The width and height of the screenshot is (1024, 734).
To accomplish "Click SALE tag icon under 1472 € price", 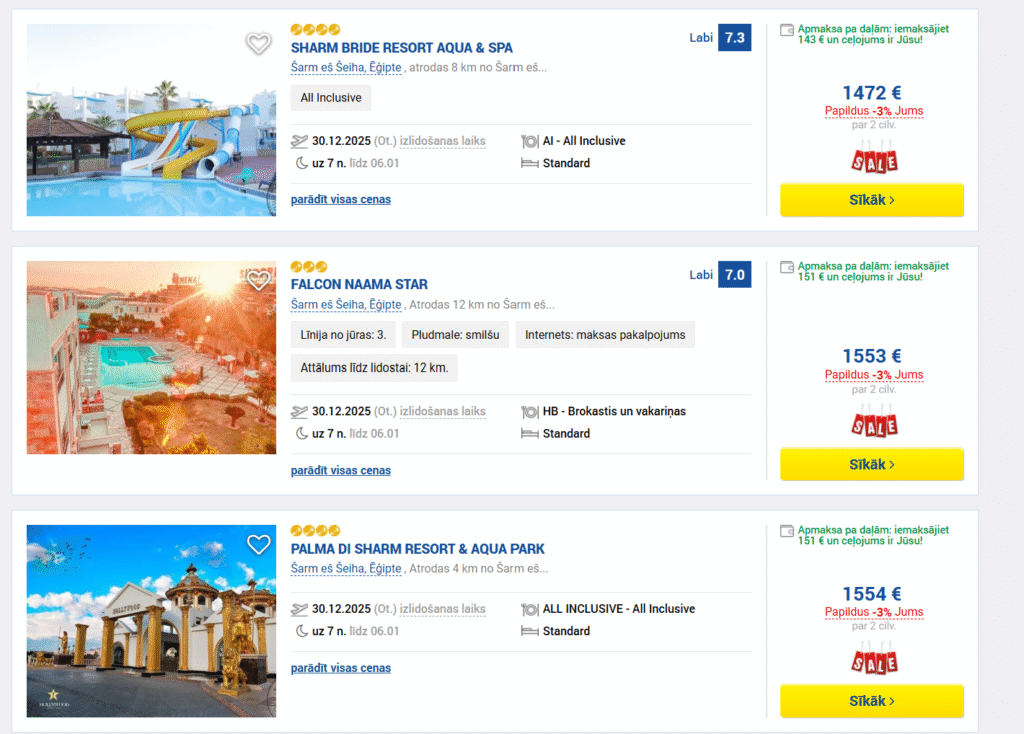I will [x=874, y=158].
